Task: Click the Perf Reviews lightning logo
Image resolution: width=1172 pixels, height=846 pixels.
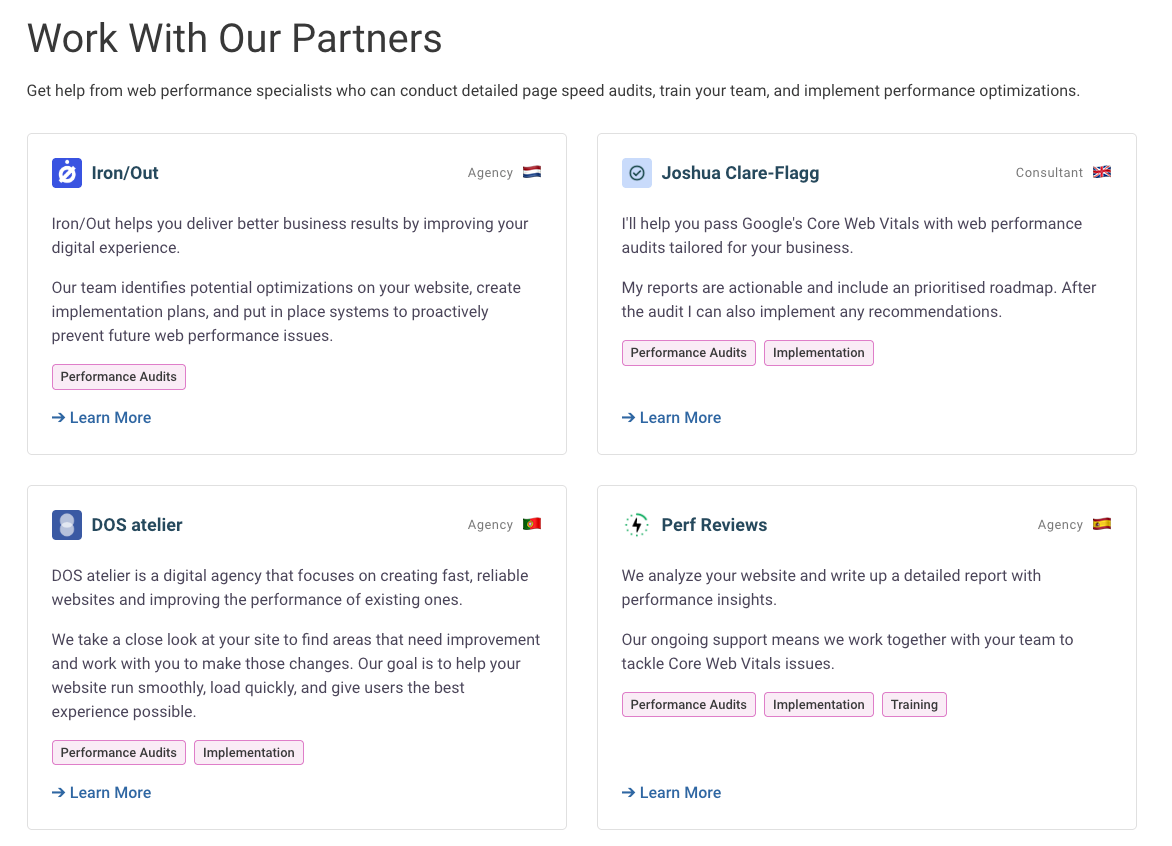Action: (637, 525)
